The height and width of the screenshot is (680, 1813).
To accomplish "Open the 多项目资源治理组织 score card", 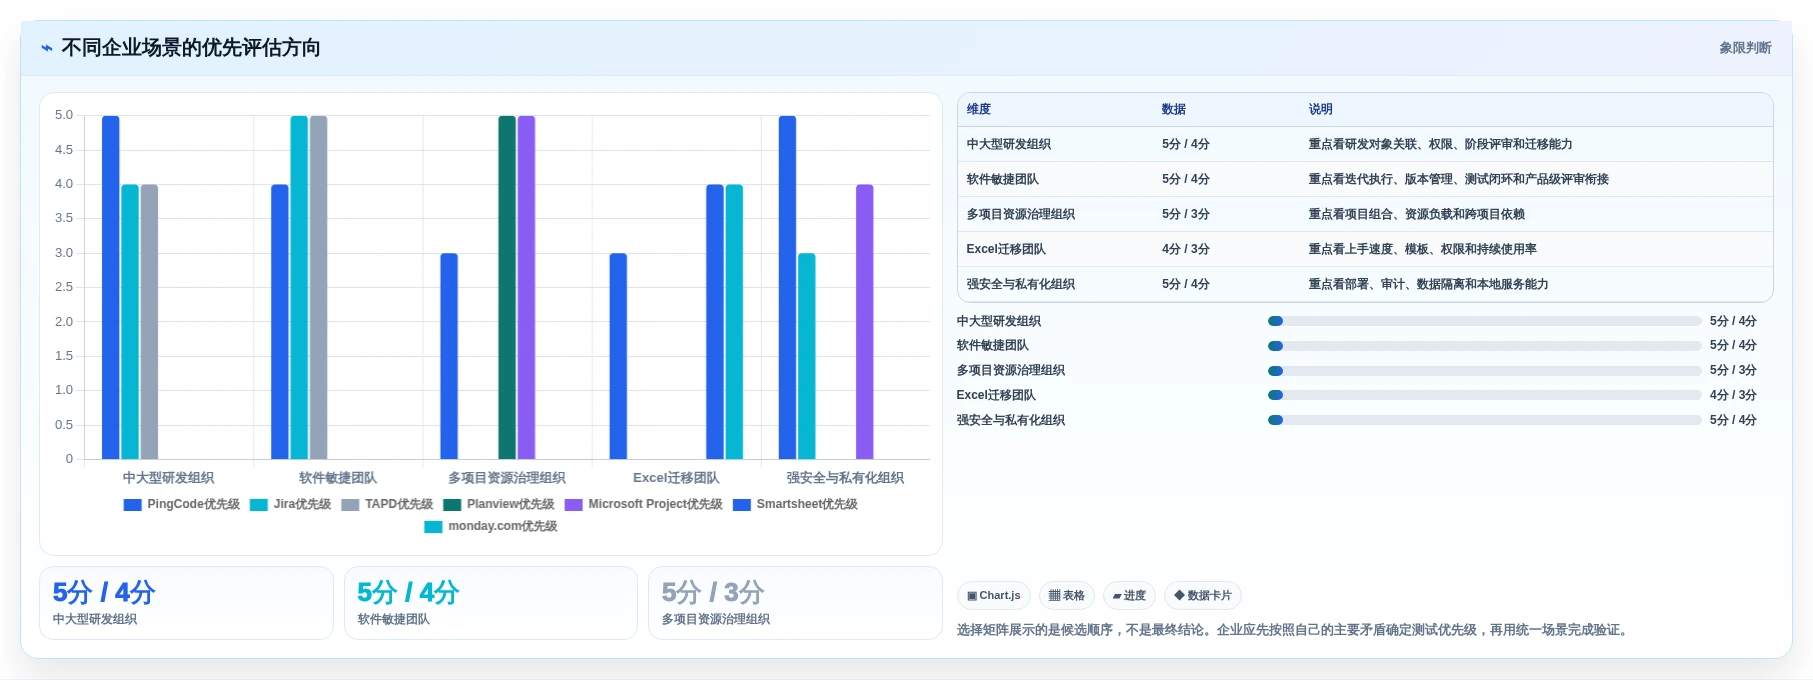I will coord(795,603).
